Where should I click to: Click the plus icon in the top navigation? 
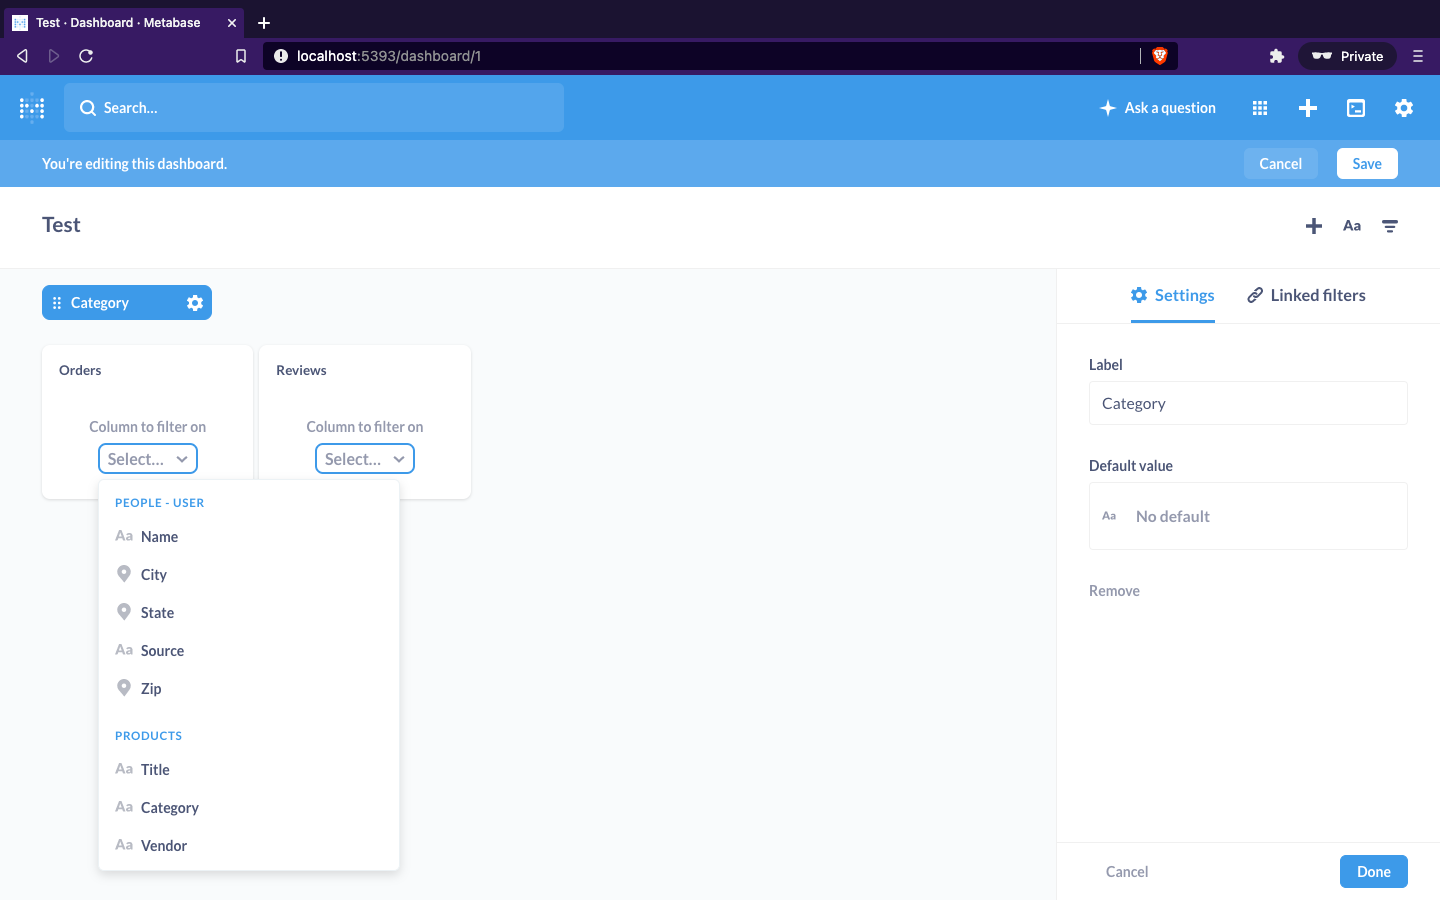coord(1308,108)
